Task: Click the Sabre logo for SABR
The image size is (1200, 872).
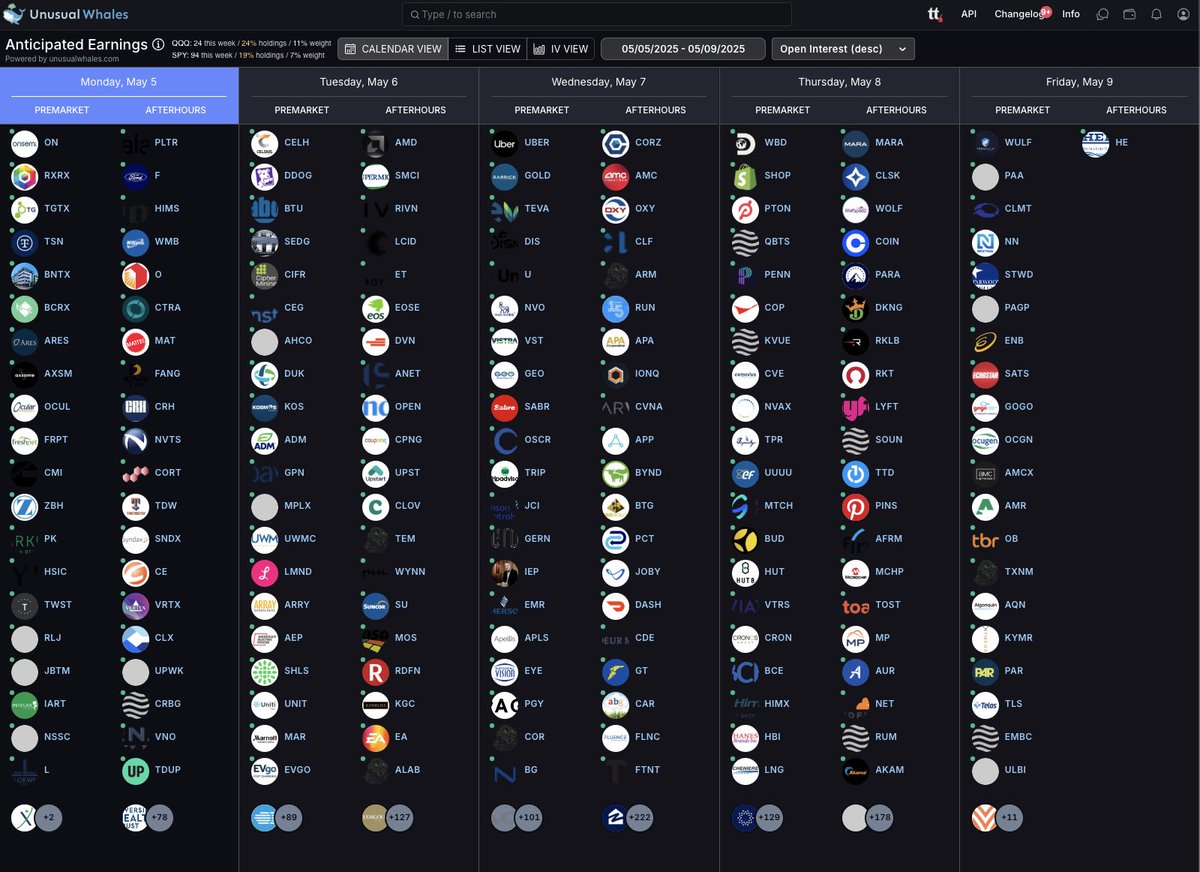Action: tap(505, 408)
